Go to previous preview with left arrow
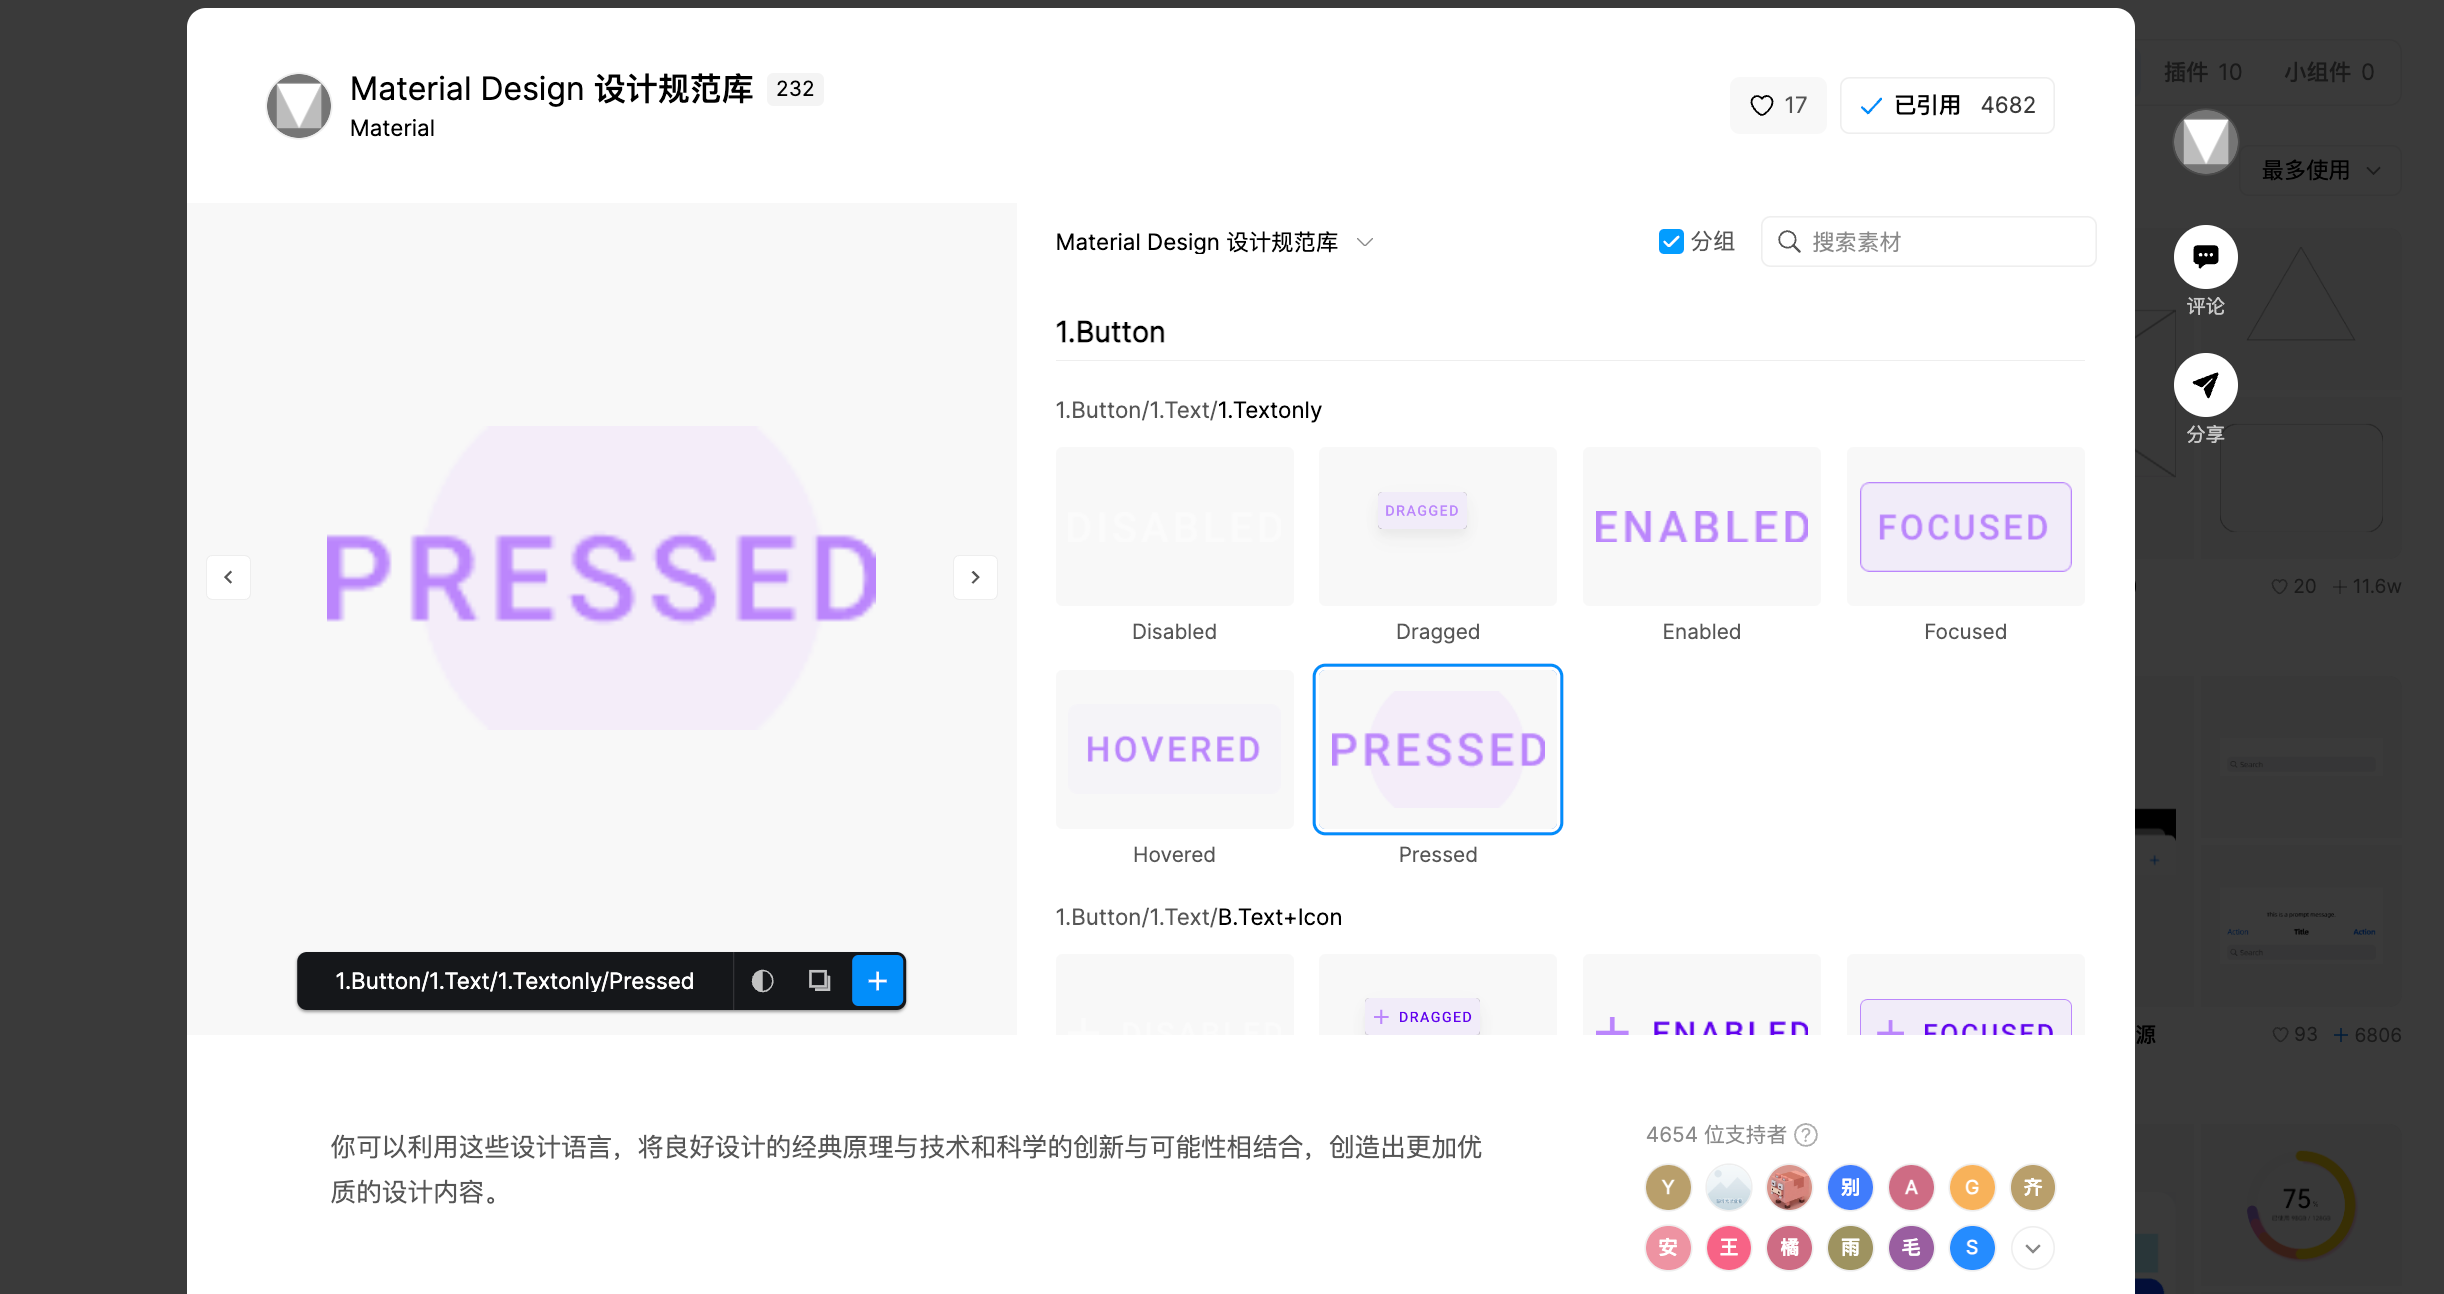Screen dimensions: 2444x1294 pos(229,577)
